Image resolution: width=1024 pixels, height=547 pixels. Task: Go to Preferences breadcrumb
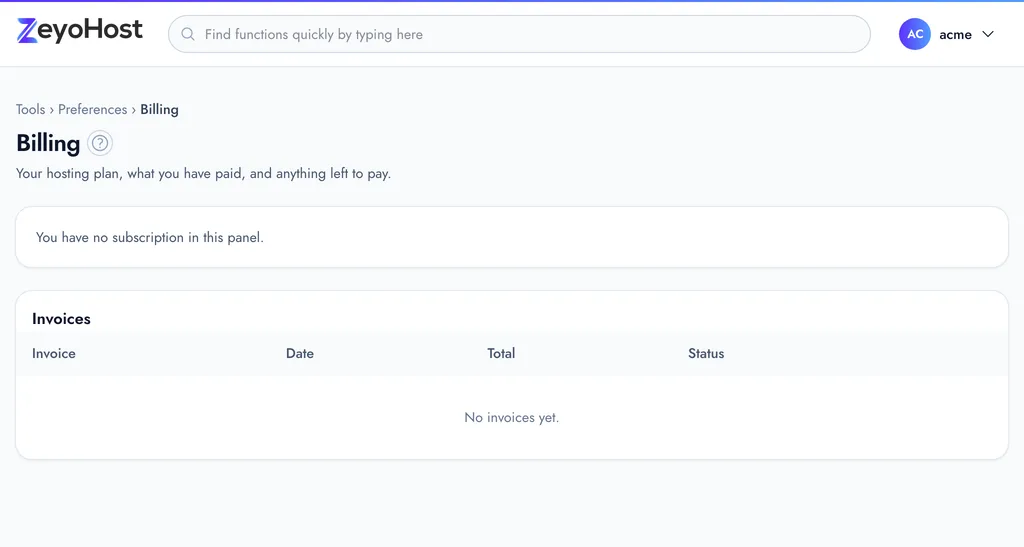pyautogui.click(x=93, y=109)
